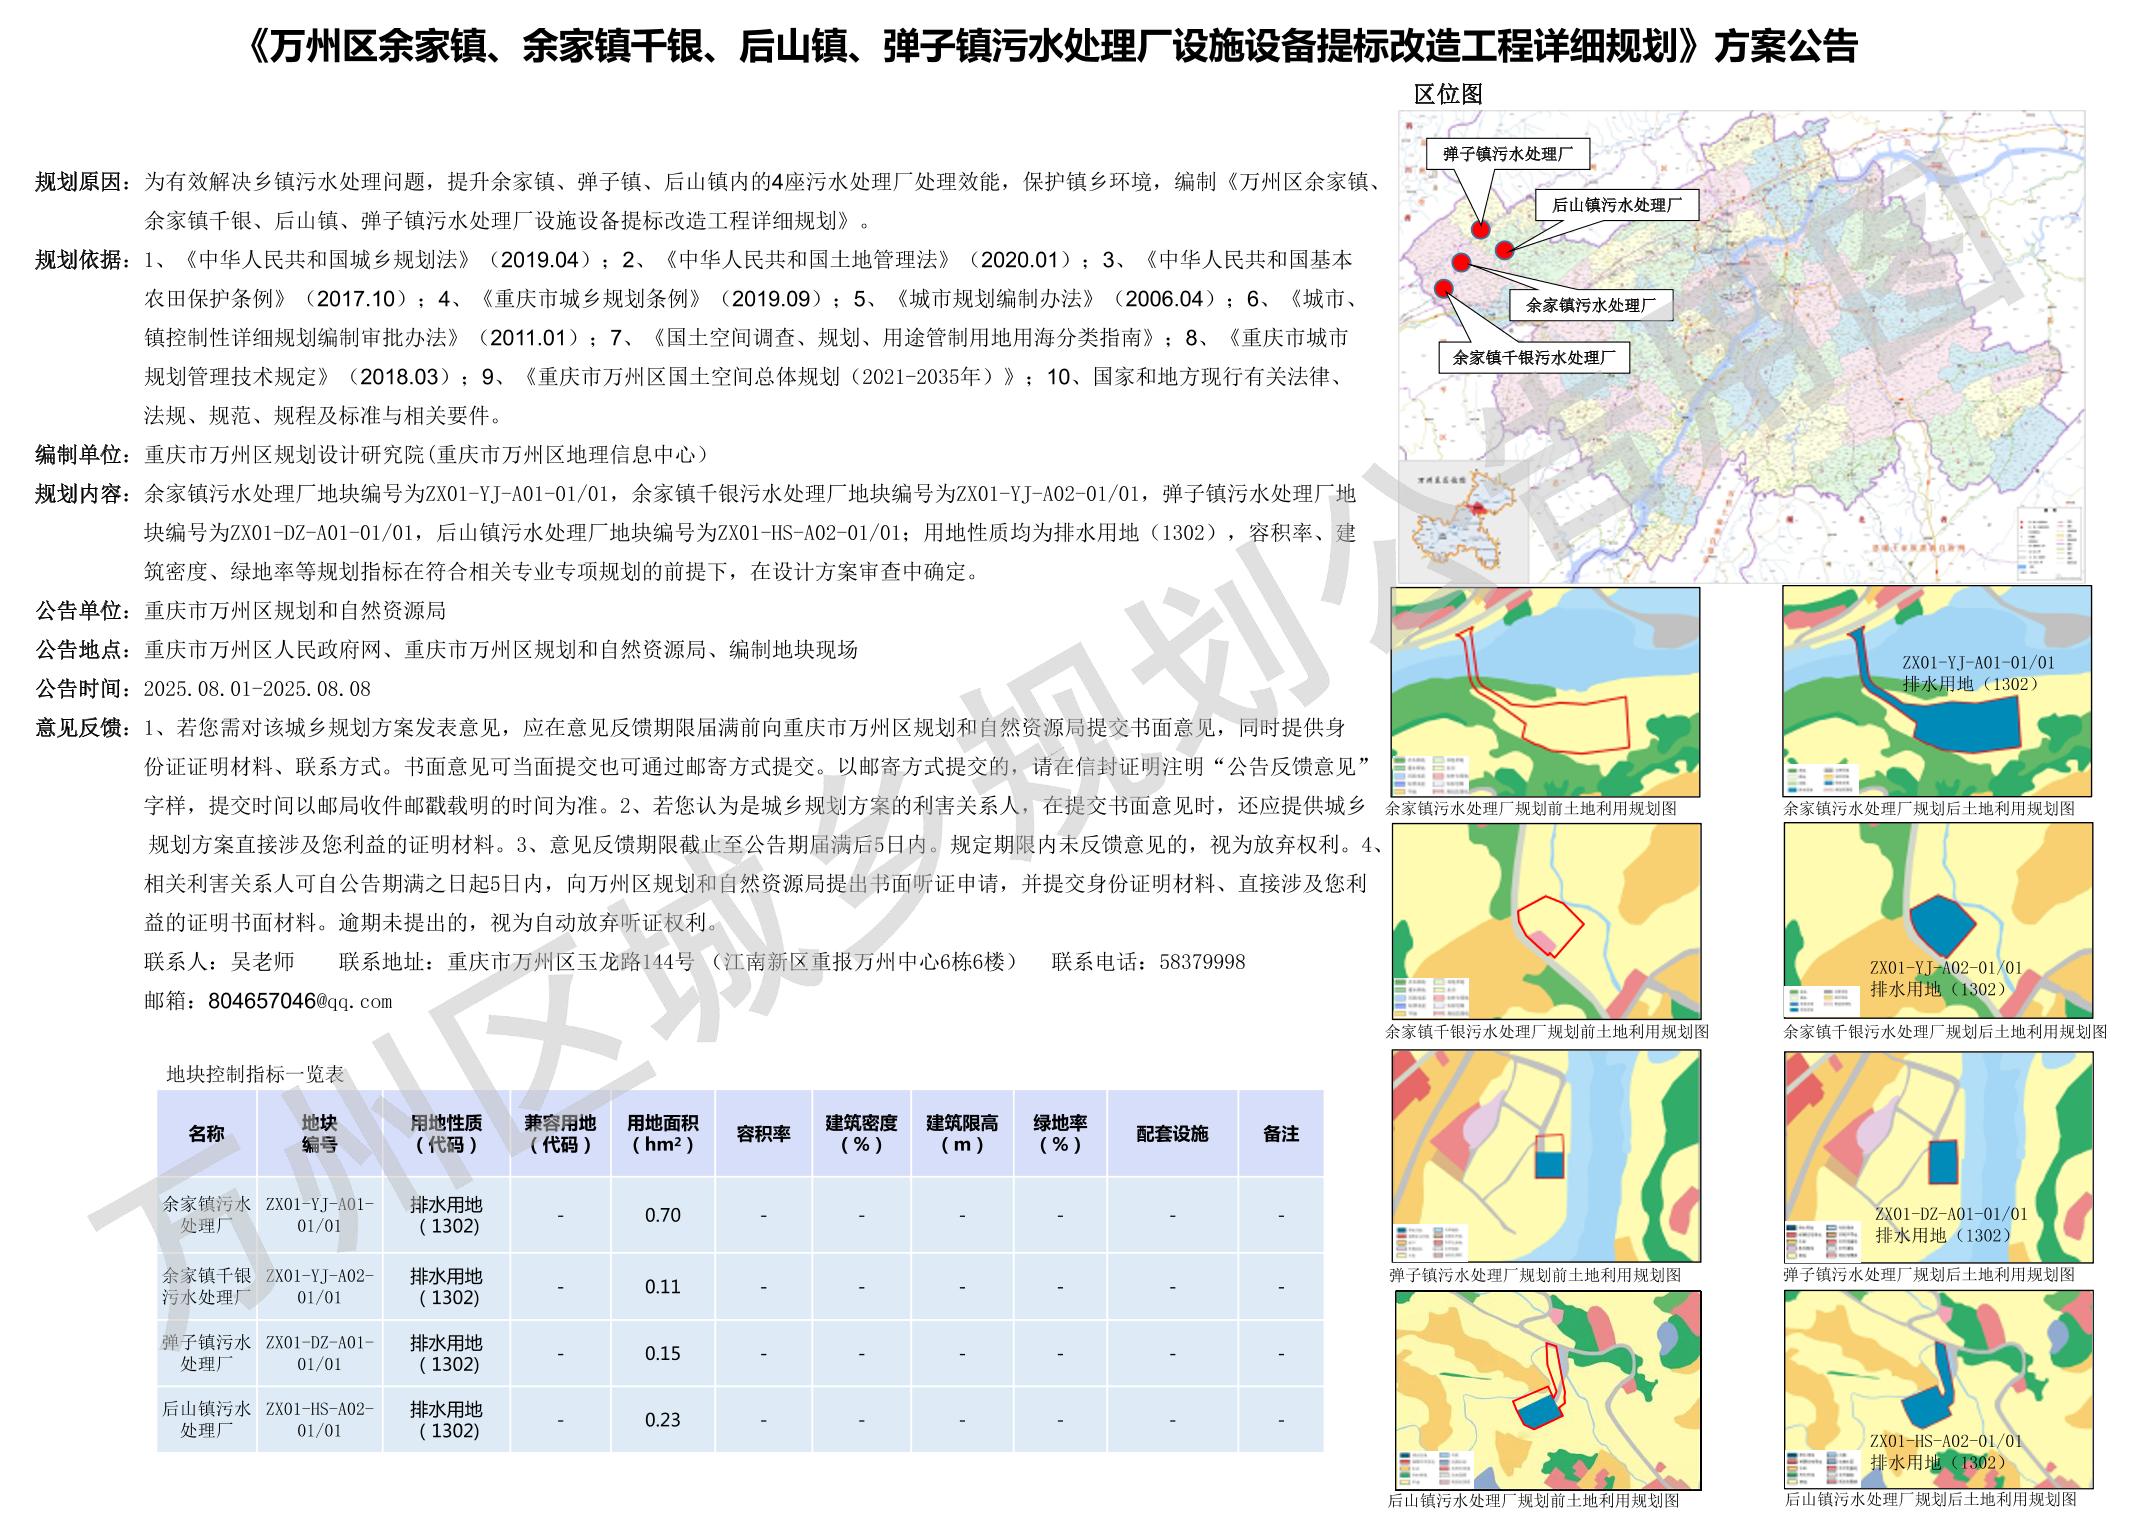Click the 弹子镇污水处理厂 callout on location map
Viewport: 2149px width, 1520px height.
(1507, 154)
